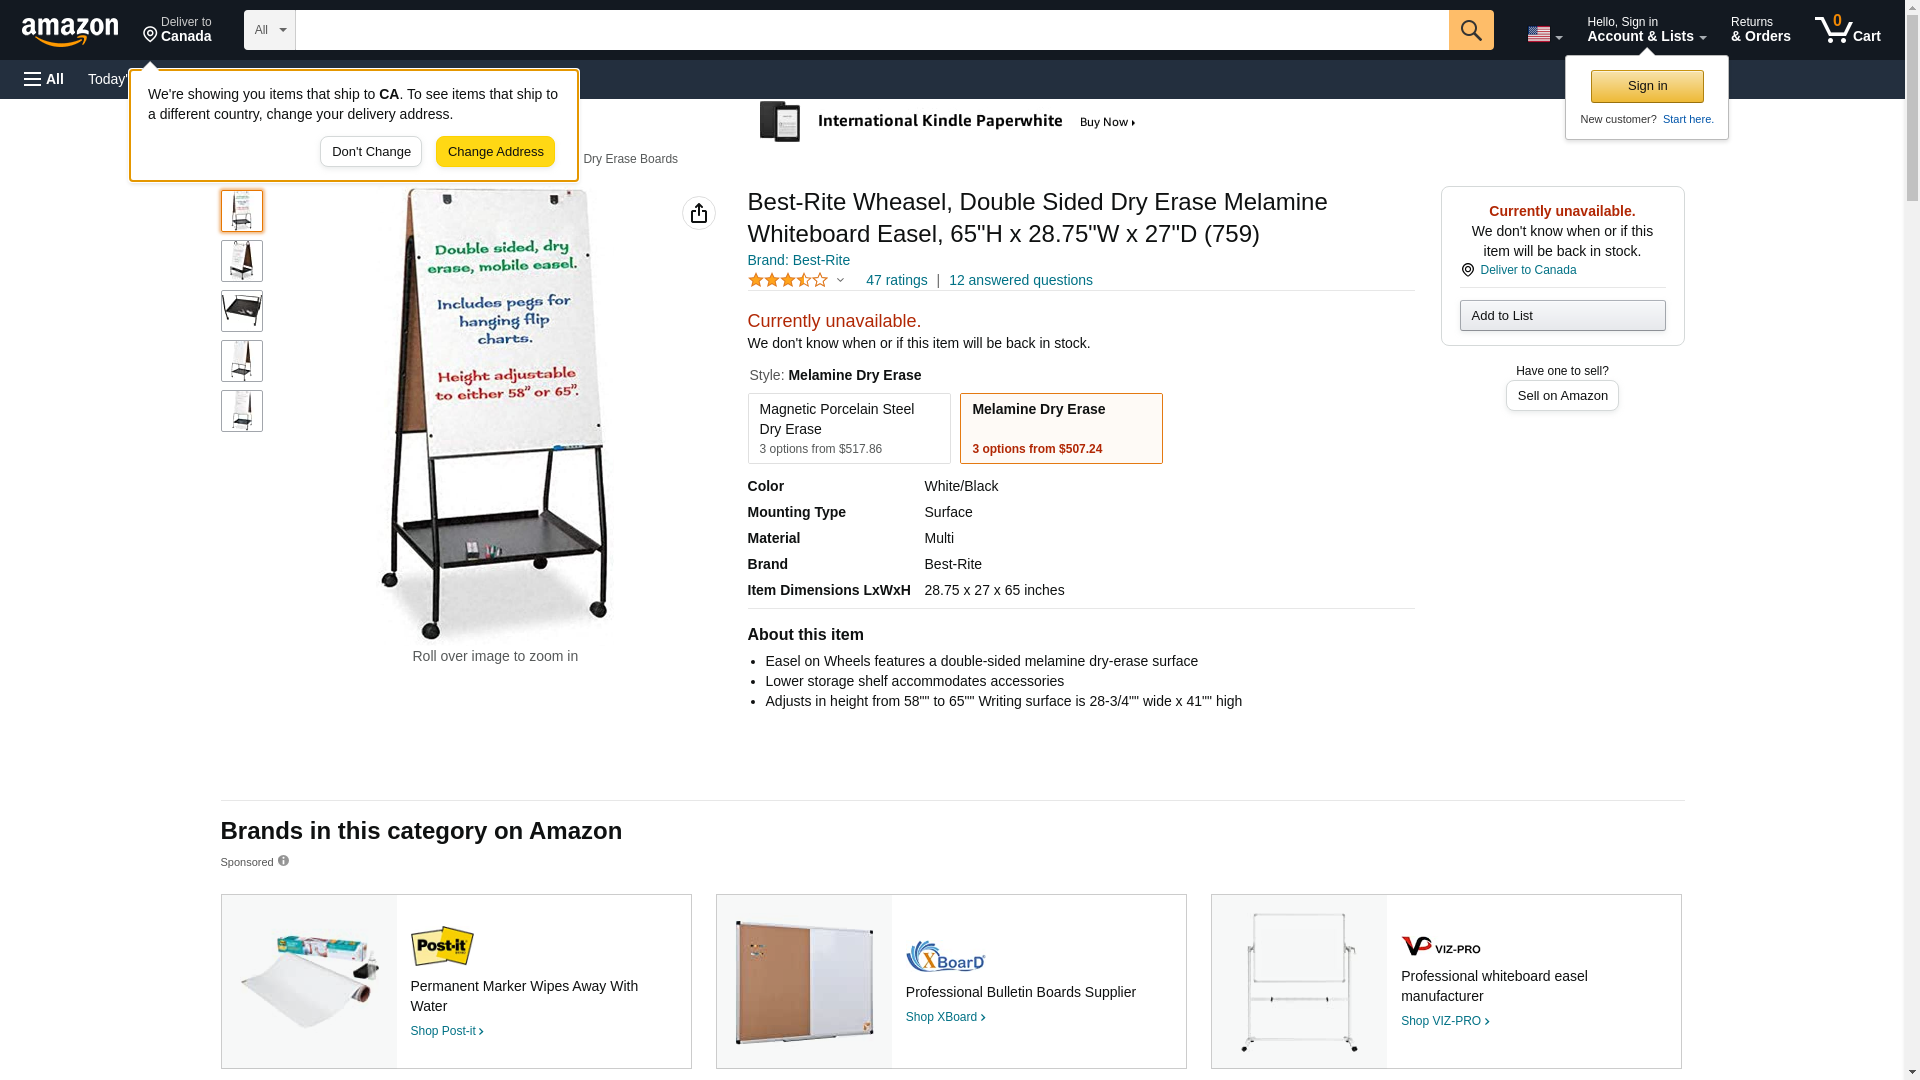Click the XBoard brand logo

pyautogui.click(x=945, y=956)
